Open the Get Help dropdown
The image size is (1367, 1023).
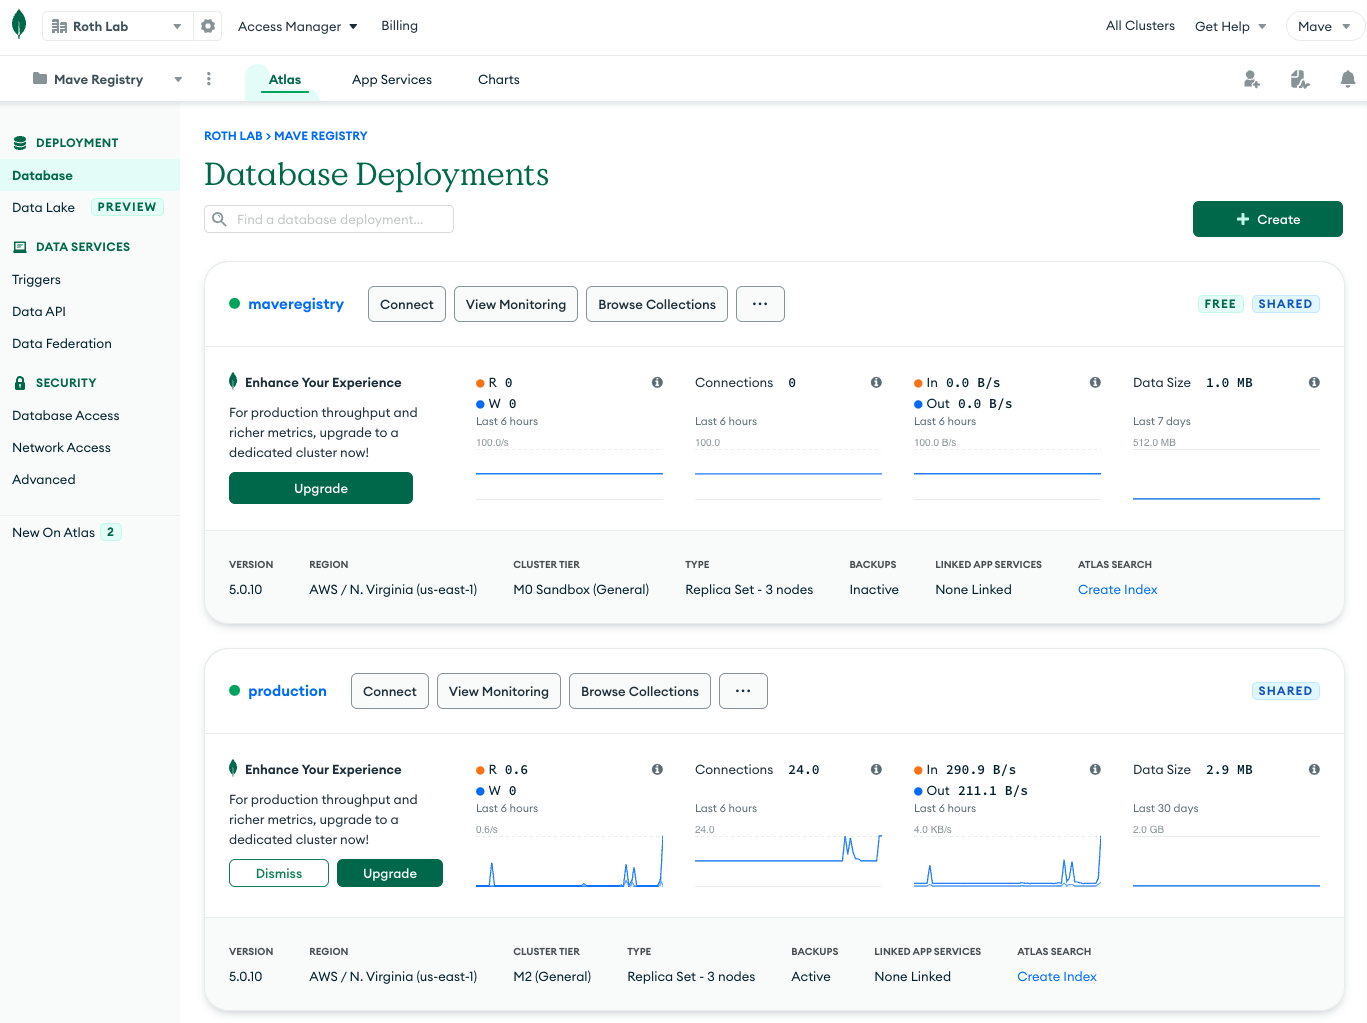tap(1231, 26)
